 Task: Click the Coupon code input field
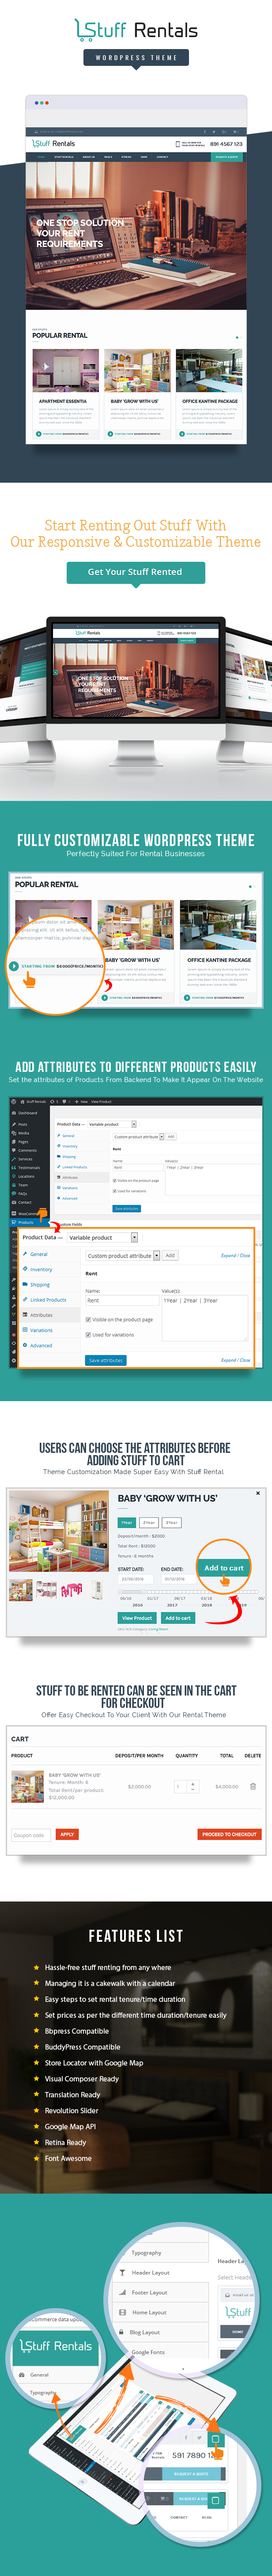coord(31,1835)
